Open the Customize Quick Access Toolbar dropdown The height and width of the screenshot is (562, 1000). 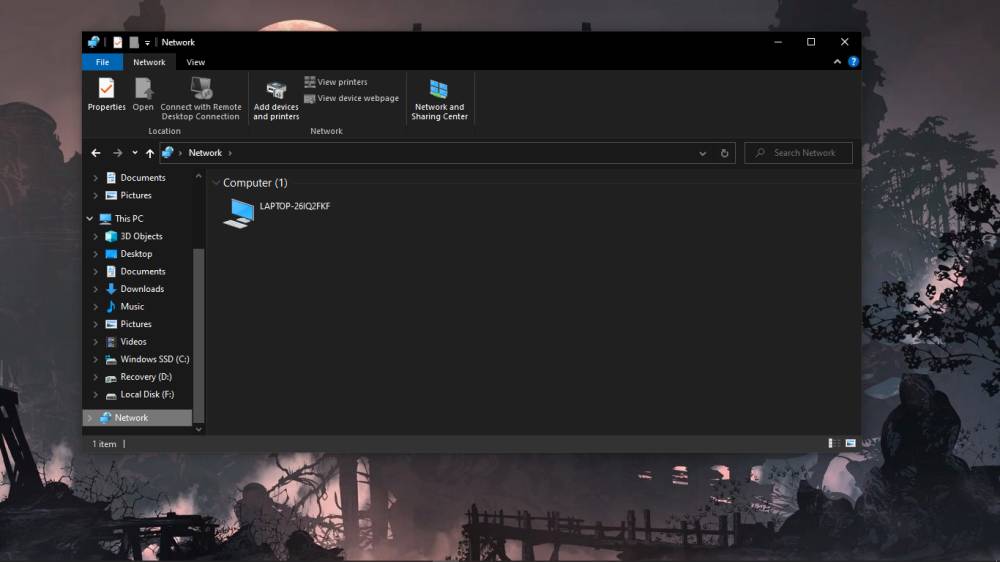tap(147, 43)
